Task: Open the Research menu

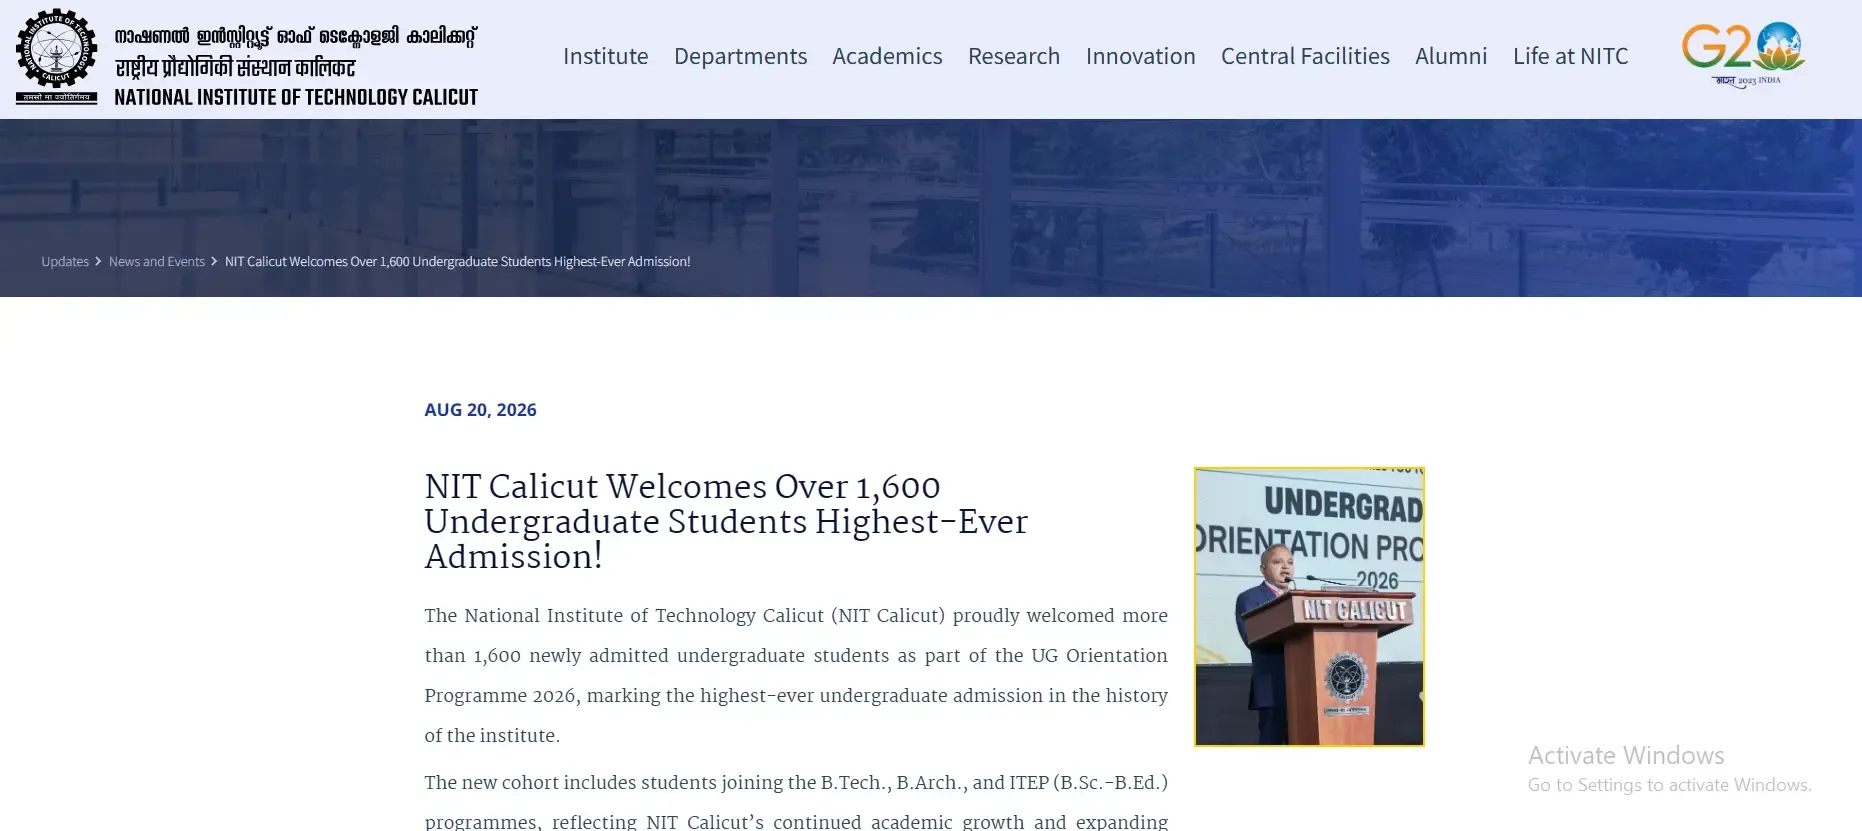Action: (1014, 56)
